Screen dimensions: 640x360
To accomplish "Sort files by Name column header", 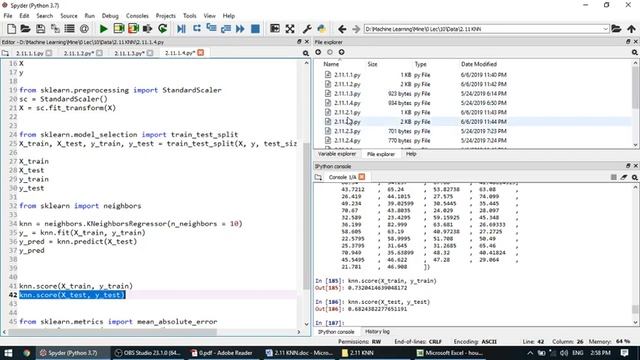I will click(331, 64).
